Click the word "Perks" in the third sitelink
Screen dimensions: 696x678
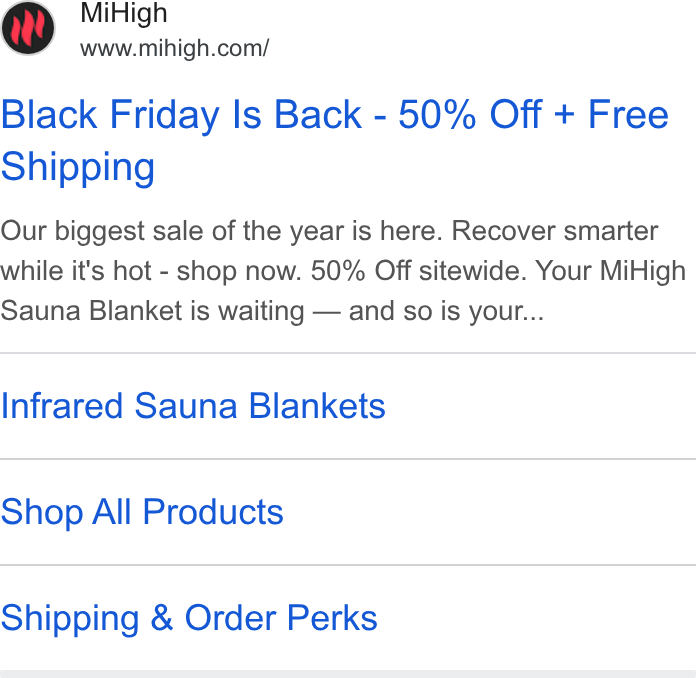point(332,618)
